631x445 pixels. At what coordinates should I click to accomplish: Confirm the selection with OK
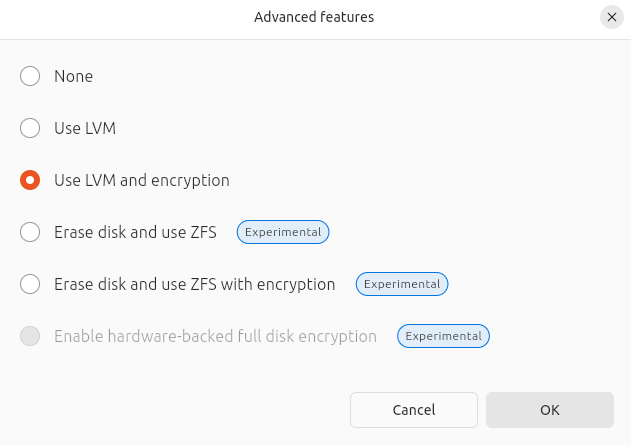pos(549,410)
